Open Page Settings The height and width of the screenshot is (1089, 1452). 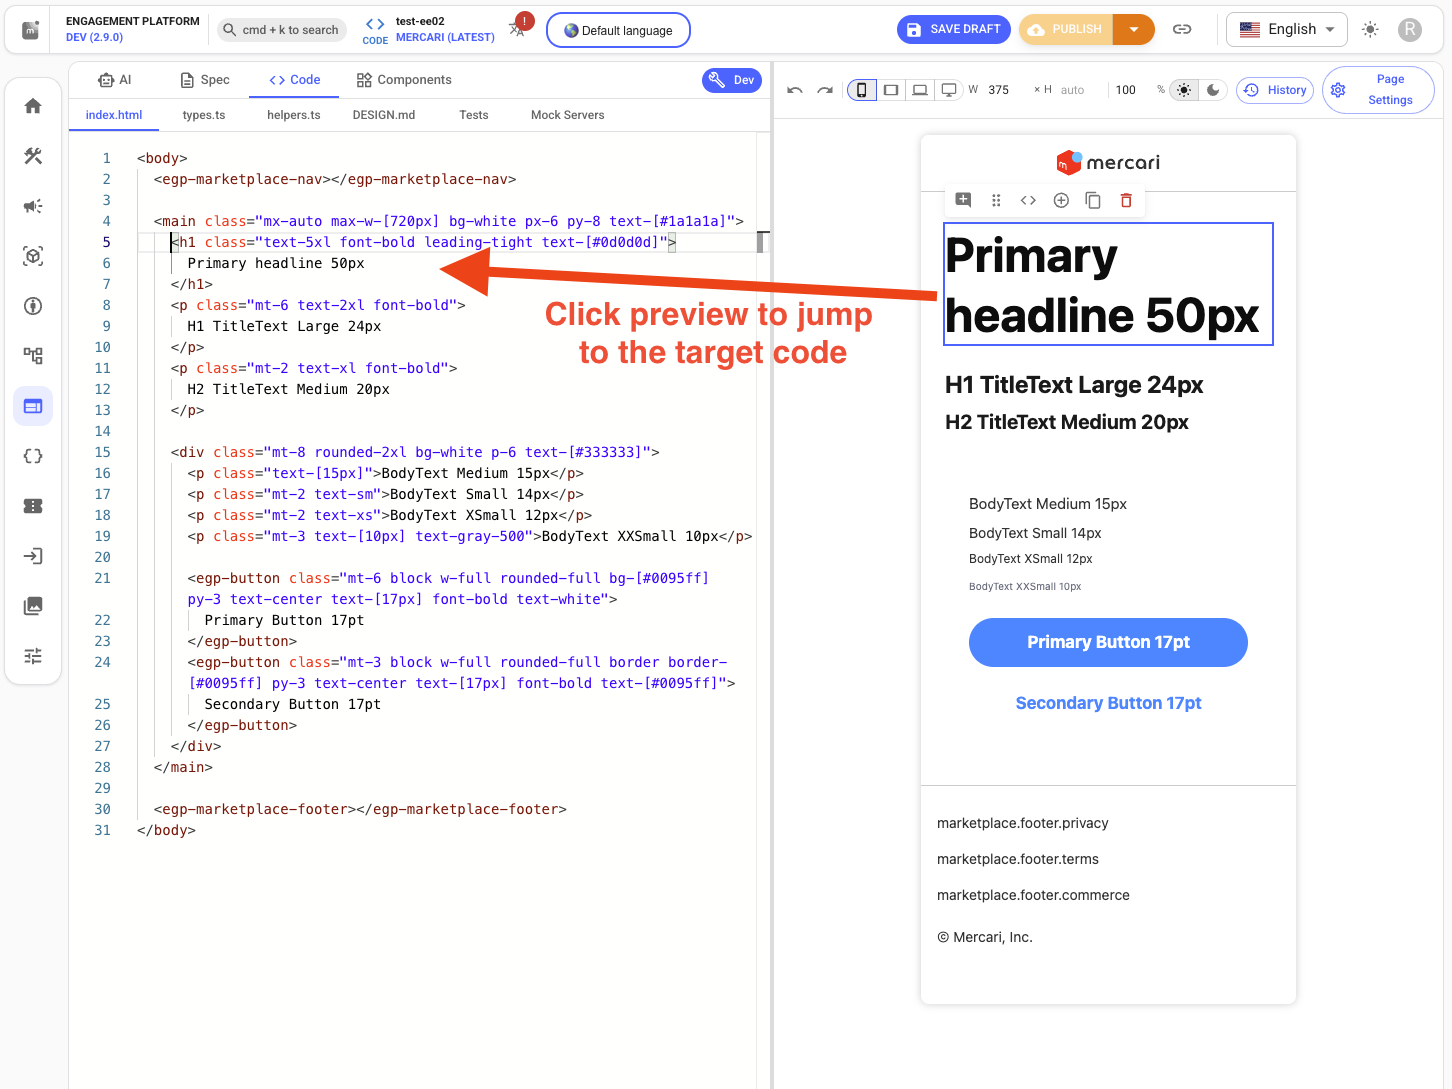point(1378,90)
